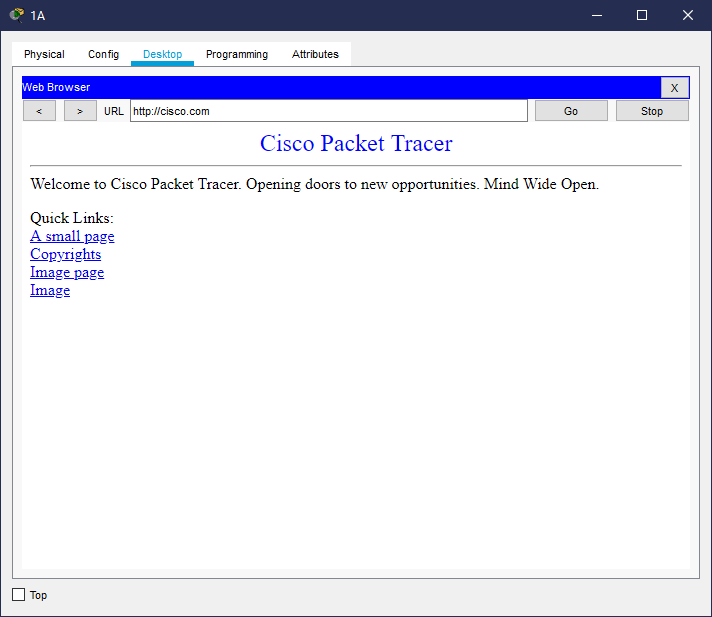The width and height of the screenshot is (712, 617).
Task: Click the Go button
Action: pos(571,111)
